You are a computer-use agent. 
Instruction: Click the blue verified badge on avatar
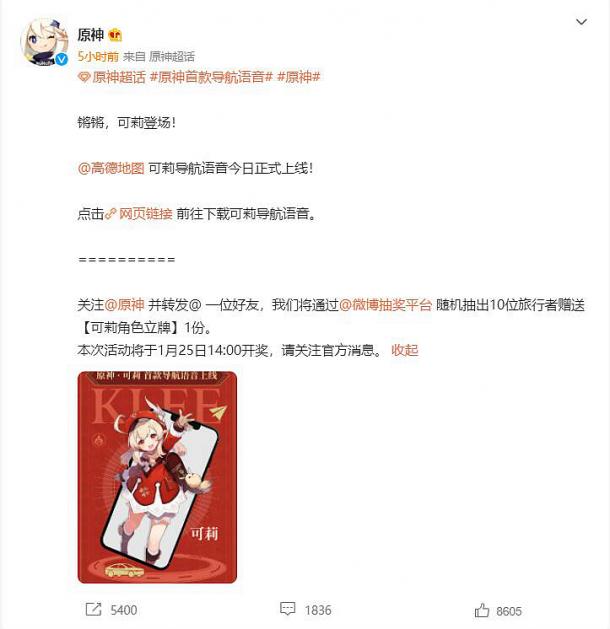pos(61,59)
